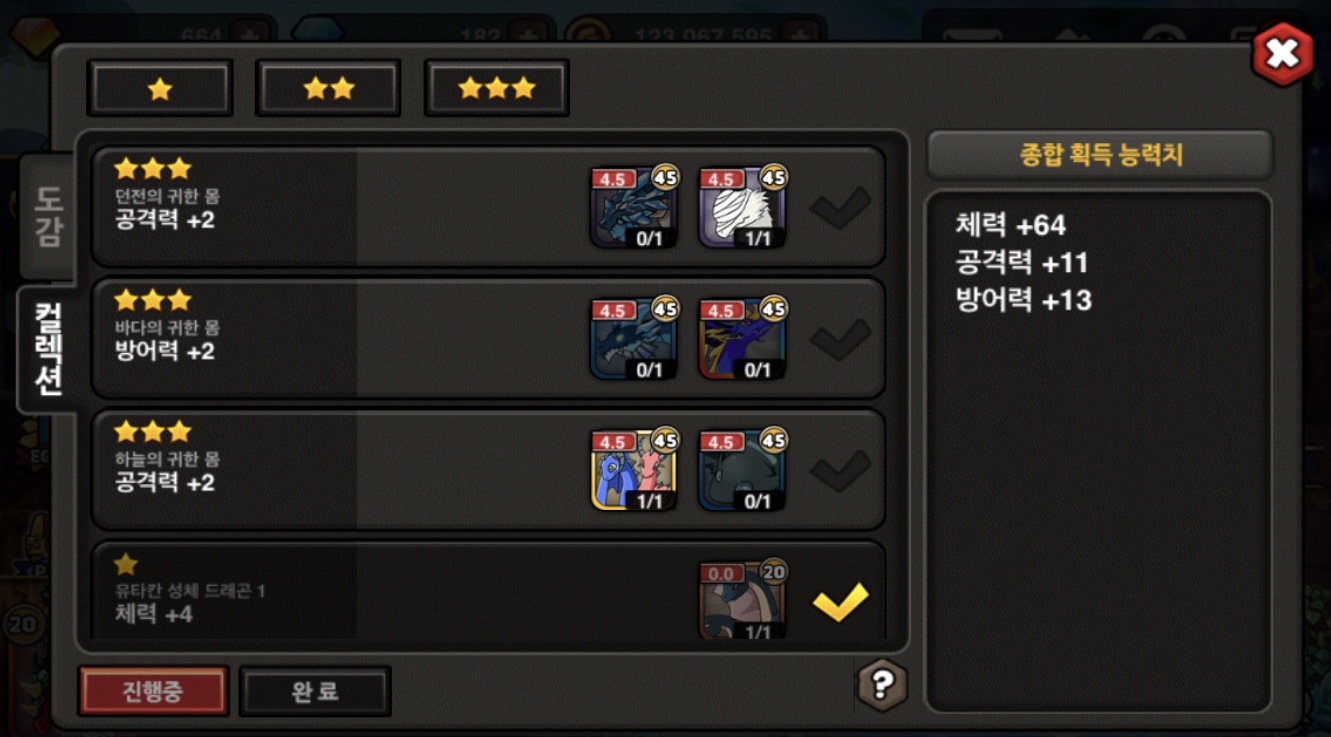Toggle the checkmark for 바다의 귀한 몸
The image size is (1331, 737).
[840, 340]
